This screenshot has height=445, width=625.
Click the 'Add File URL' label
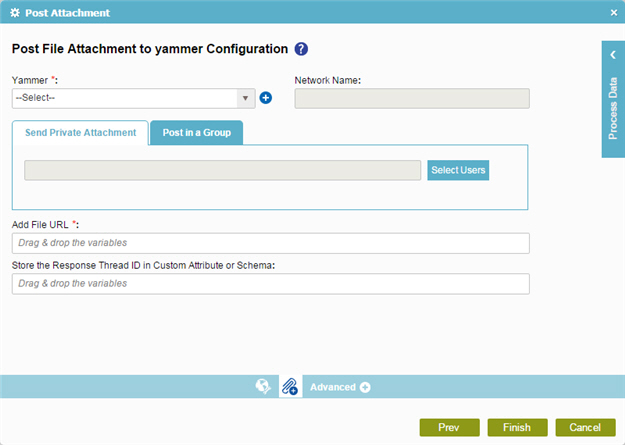click(x=45, y=225)
